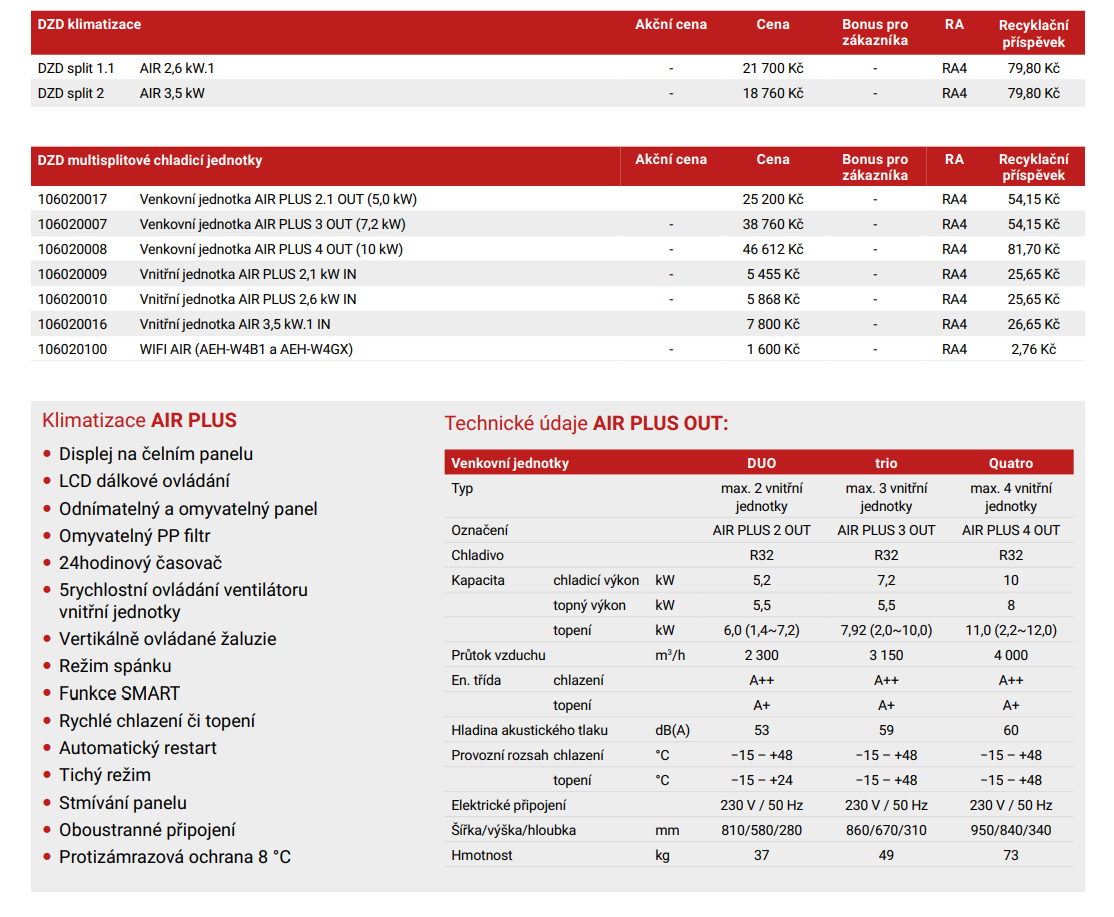Select the DZD split 2 row label
Image resolution: width=1114 pixels, height=917 pixels.
71,93
